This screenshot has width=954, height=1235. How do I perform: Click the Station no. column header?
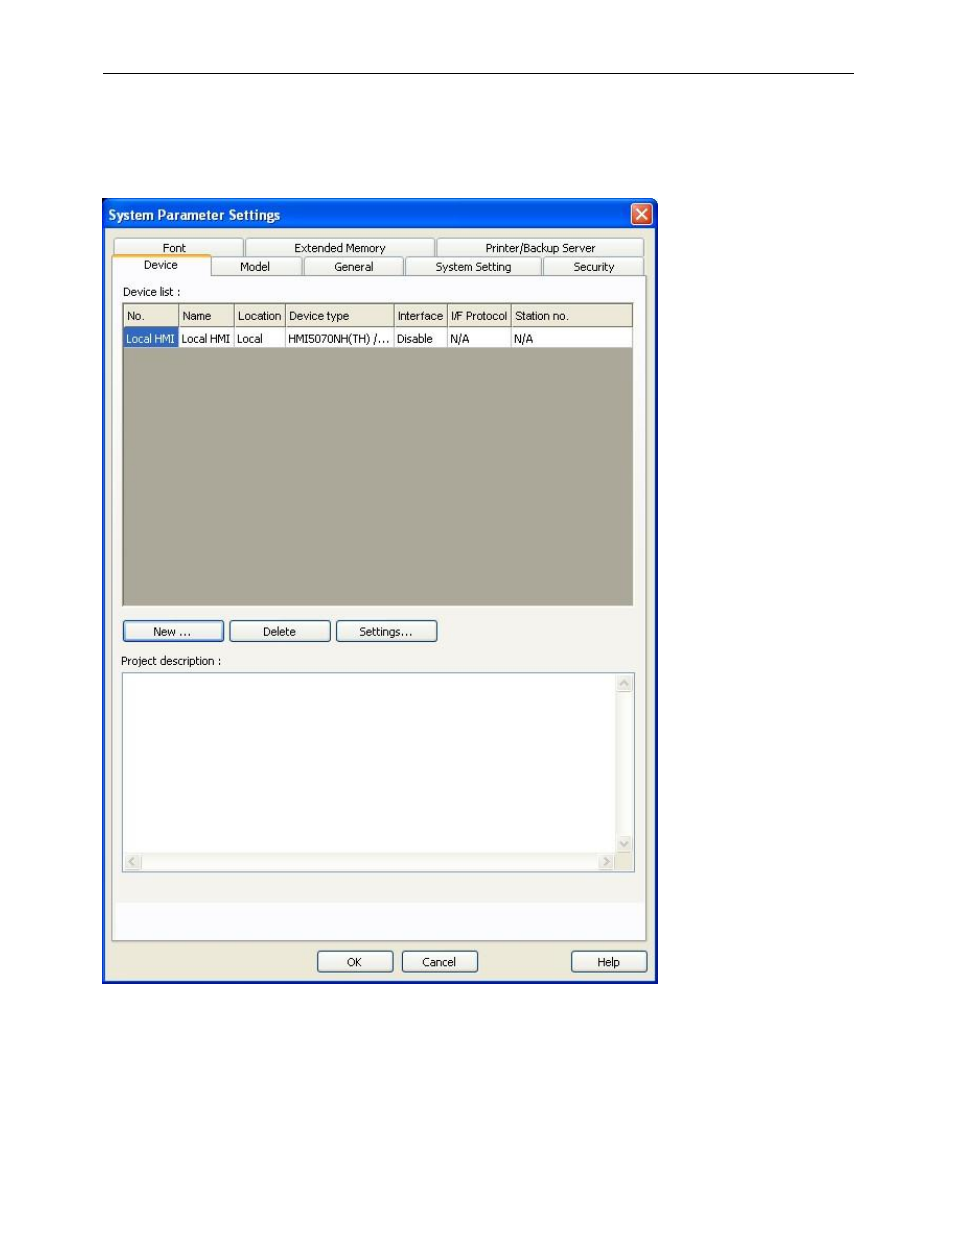(x=571, y=316)
